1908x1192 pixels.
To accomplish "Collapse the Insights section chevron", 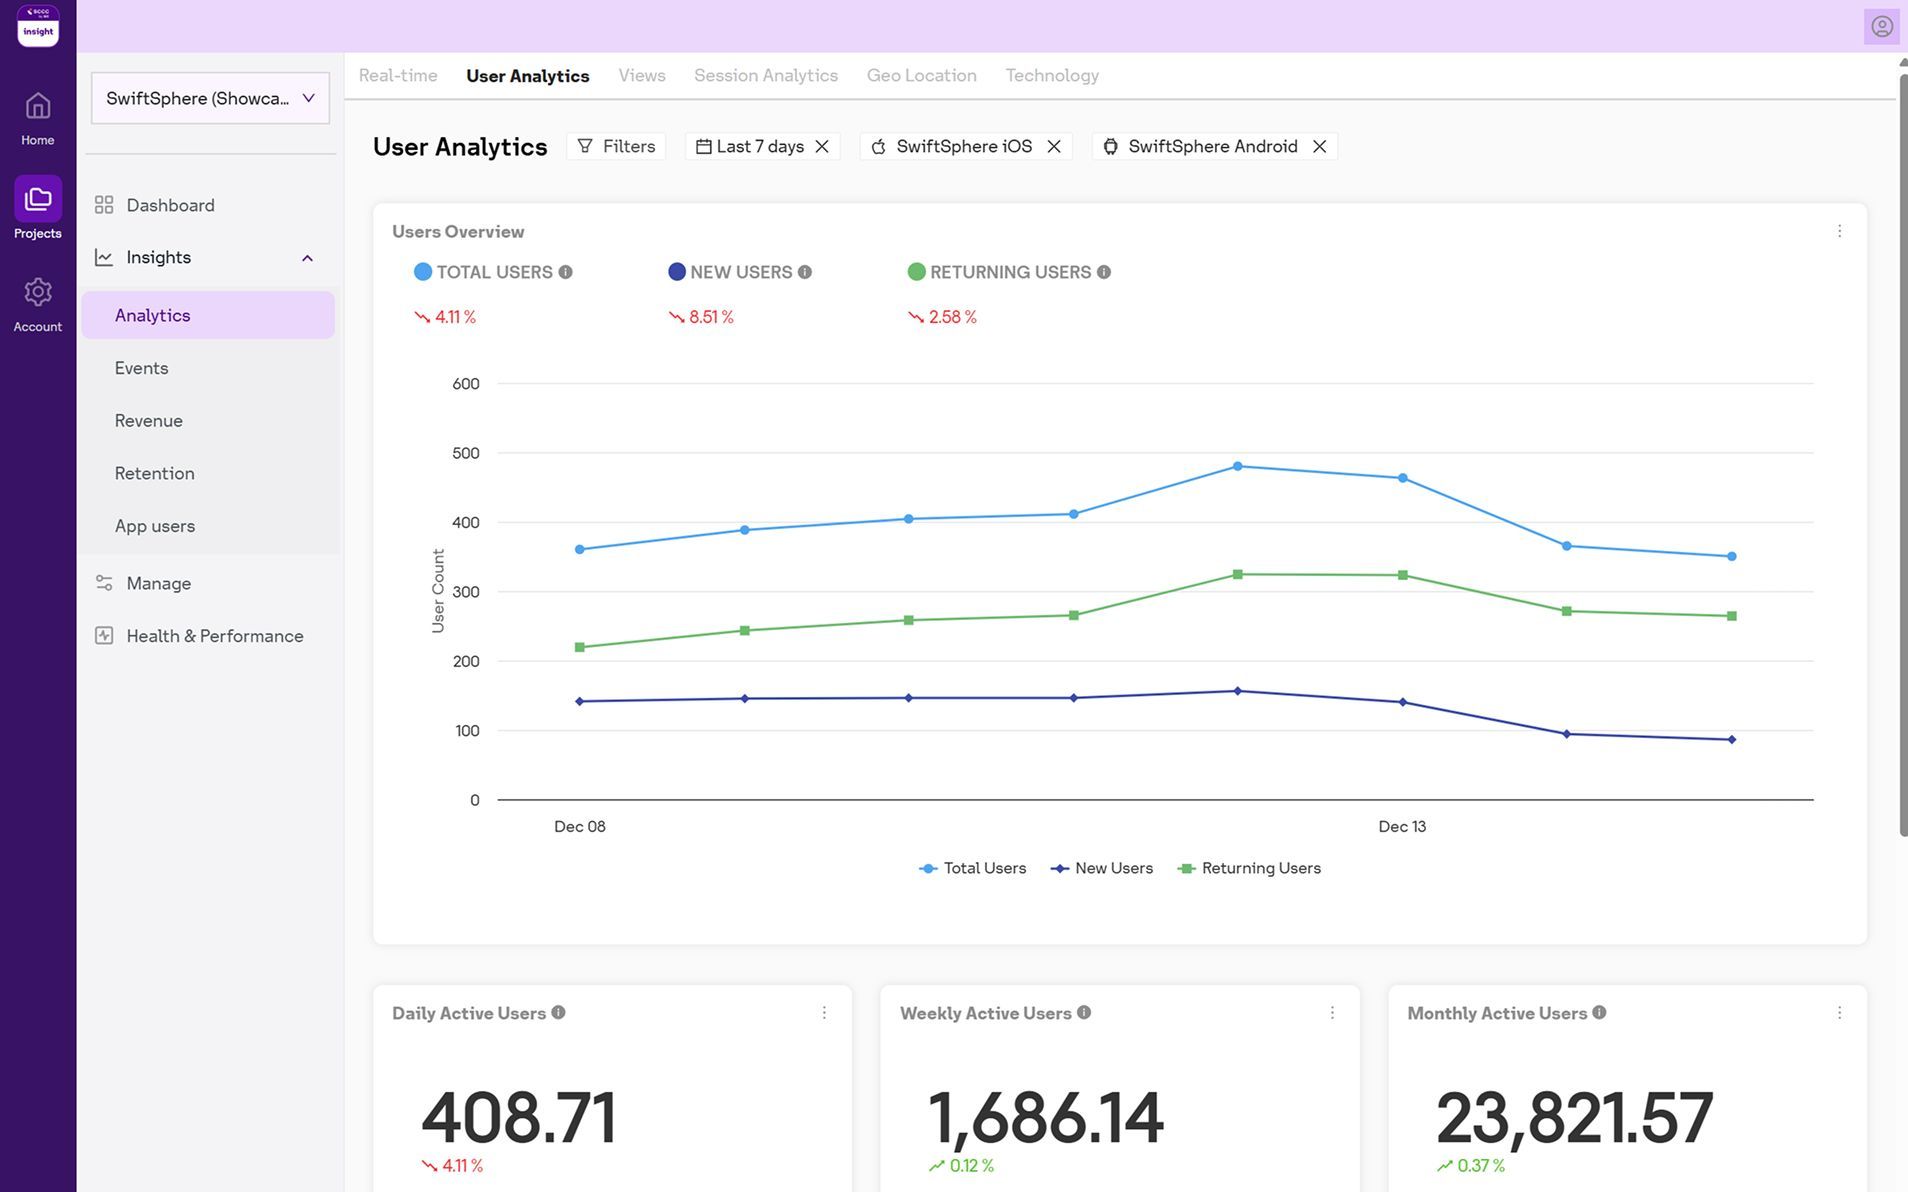I will click(307, 258).
